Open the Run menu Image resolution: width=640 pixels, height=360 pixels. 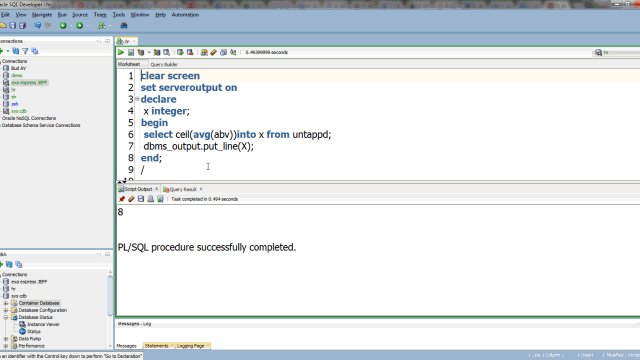62,15
